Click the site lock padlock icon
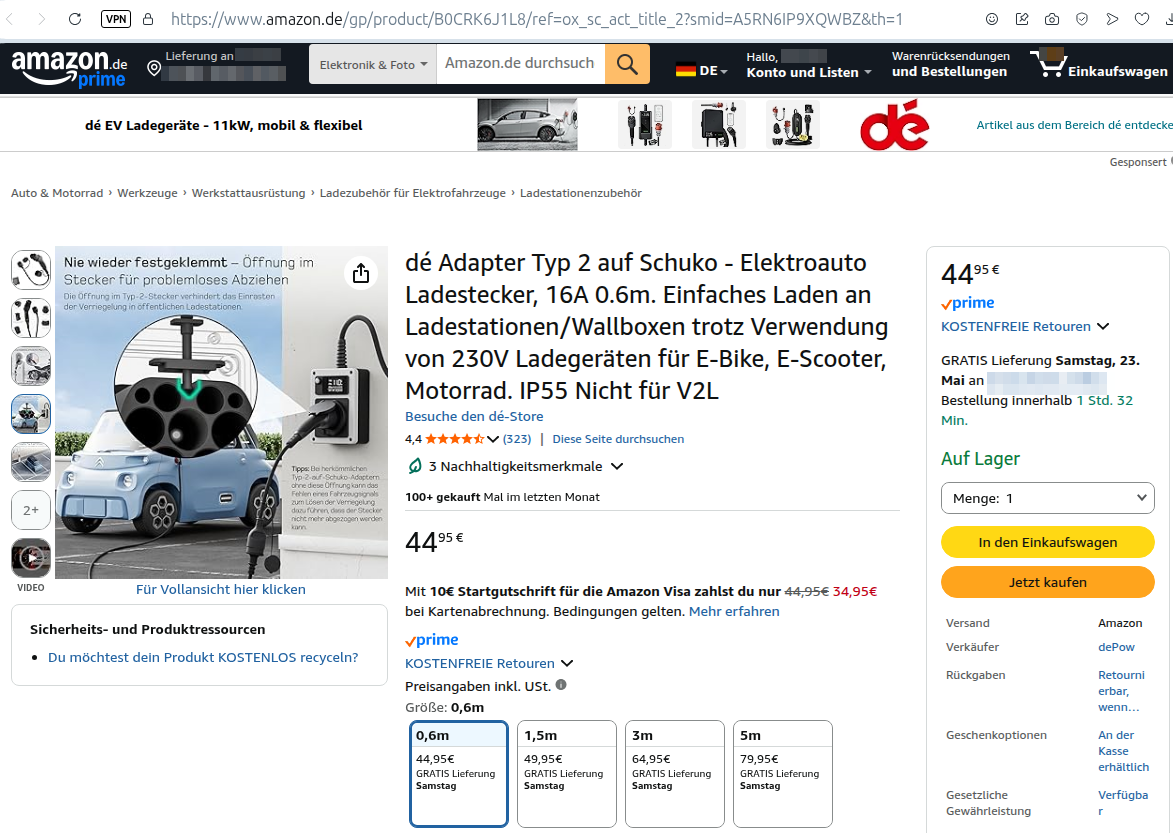 148,19
